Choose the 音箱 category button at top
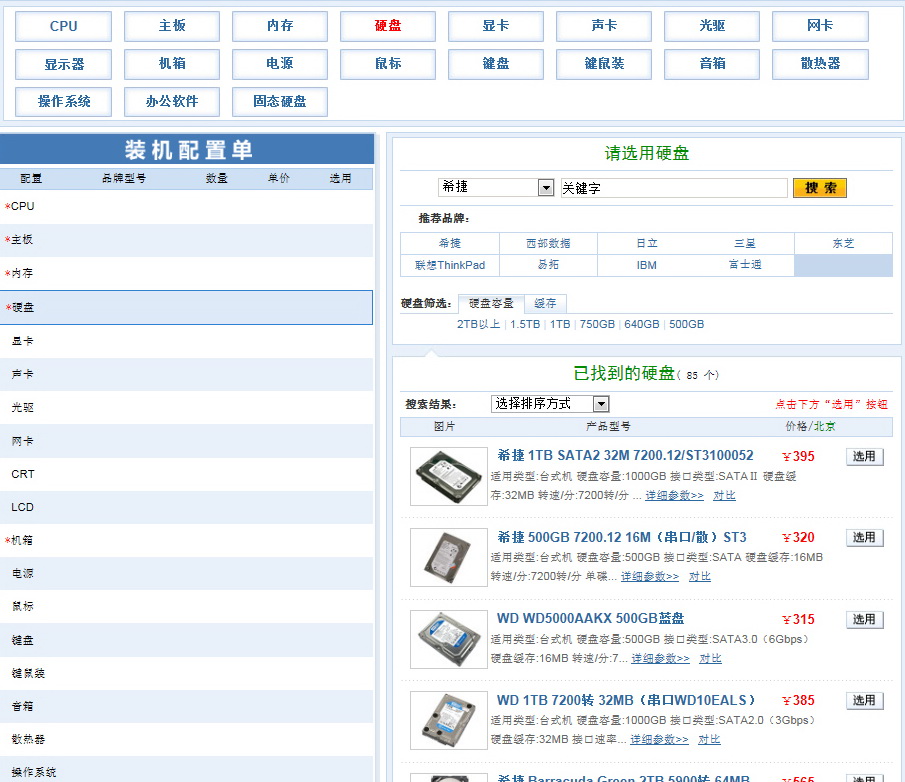905x782 pixels. tap(712, 64)
